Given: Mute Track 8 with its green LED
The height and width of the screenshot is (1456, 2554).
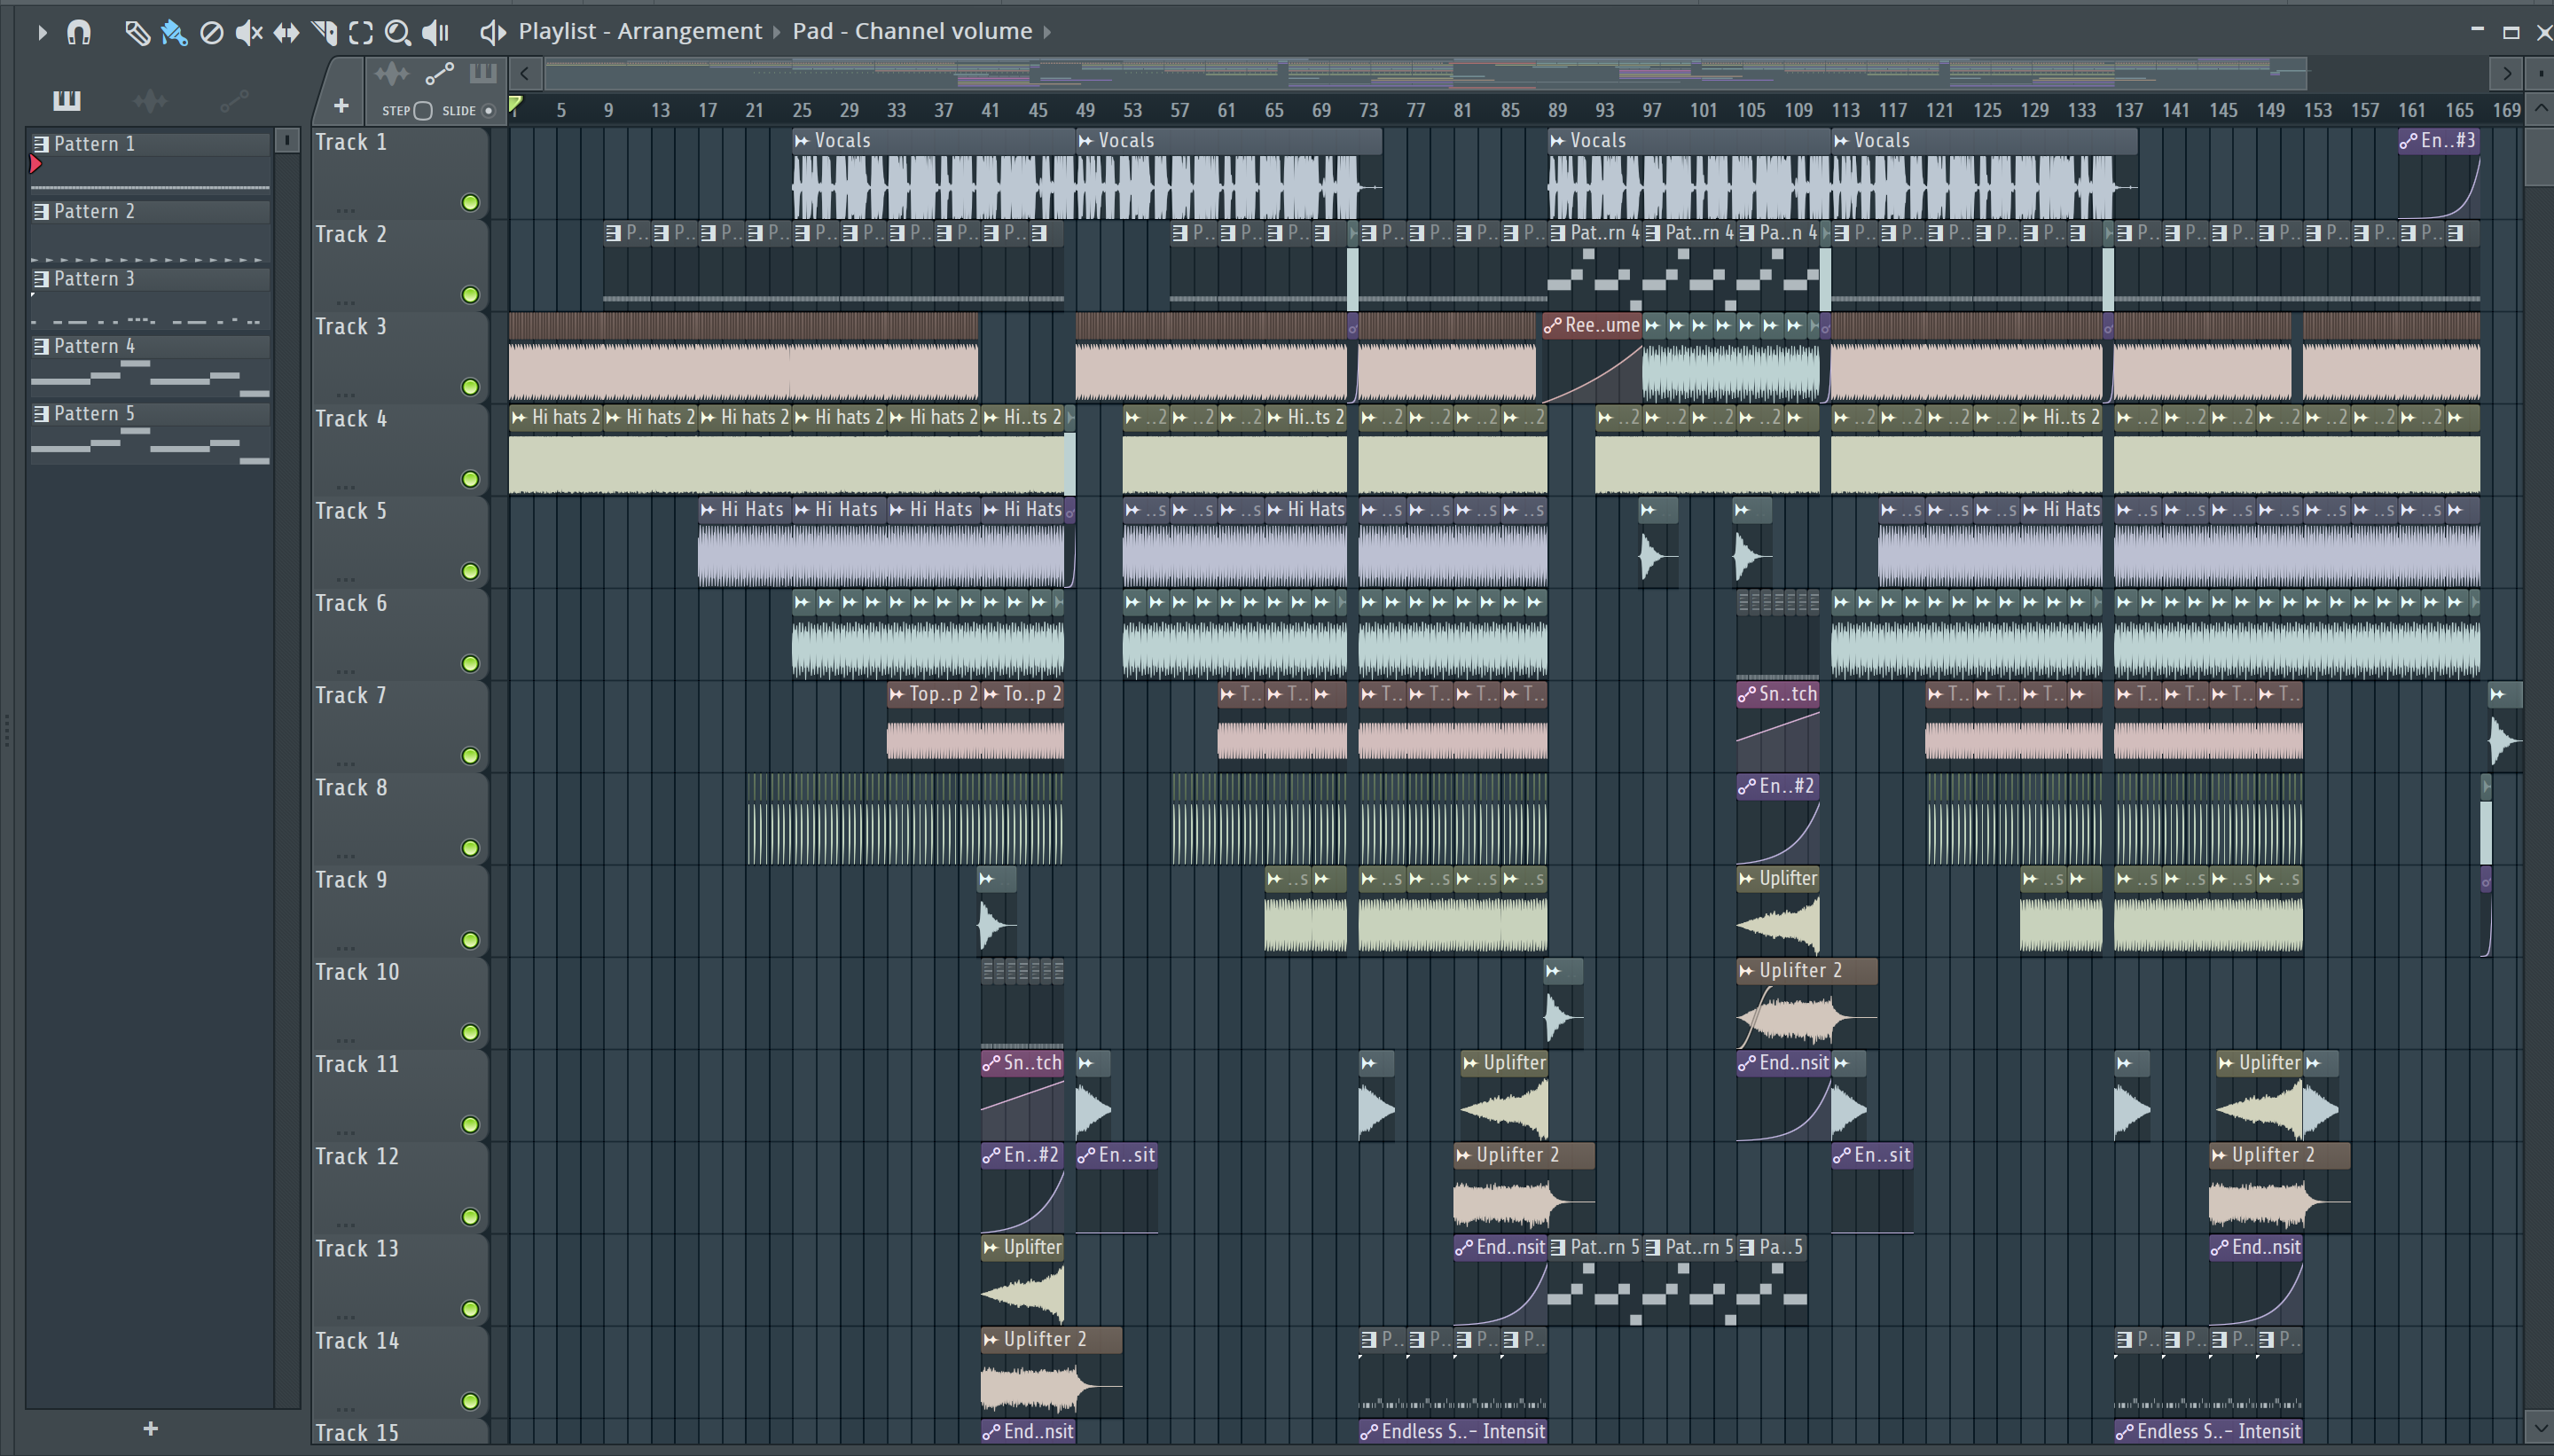Looking at the screenshot, I should [x=470, y=848].
